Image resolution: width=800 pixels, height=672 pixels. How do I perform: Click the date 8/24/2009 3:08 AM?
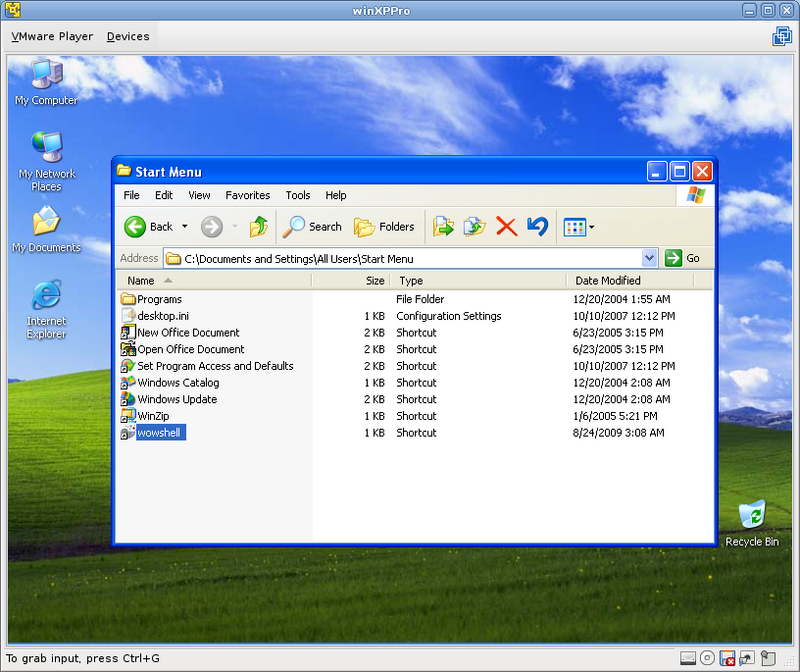click(x=618, y=433)
